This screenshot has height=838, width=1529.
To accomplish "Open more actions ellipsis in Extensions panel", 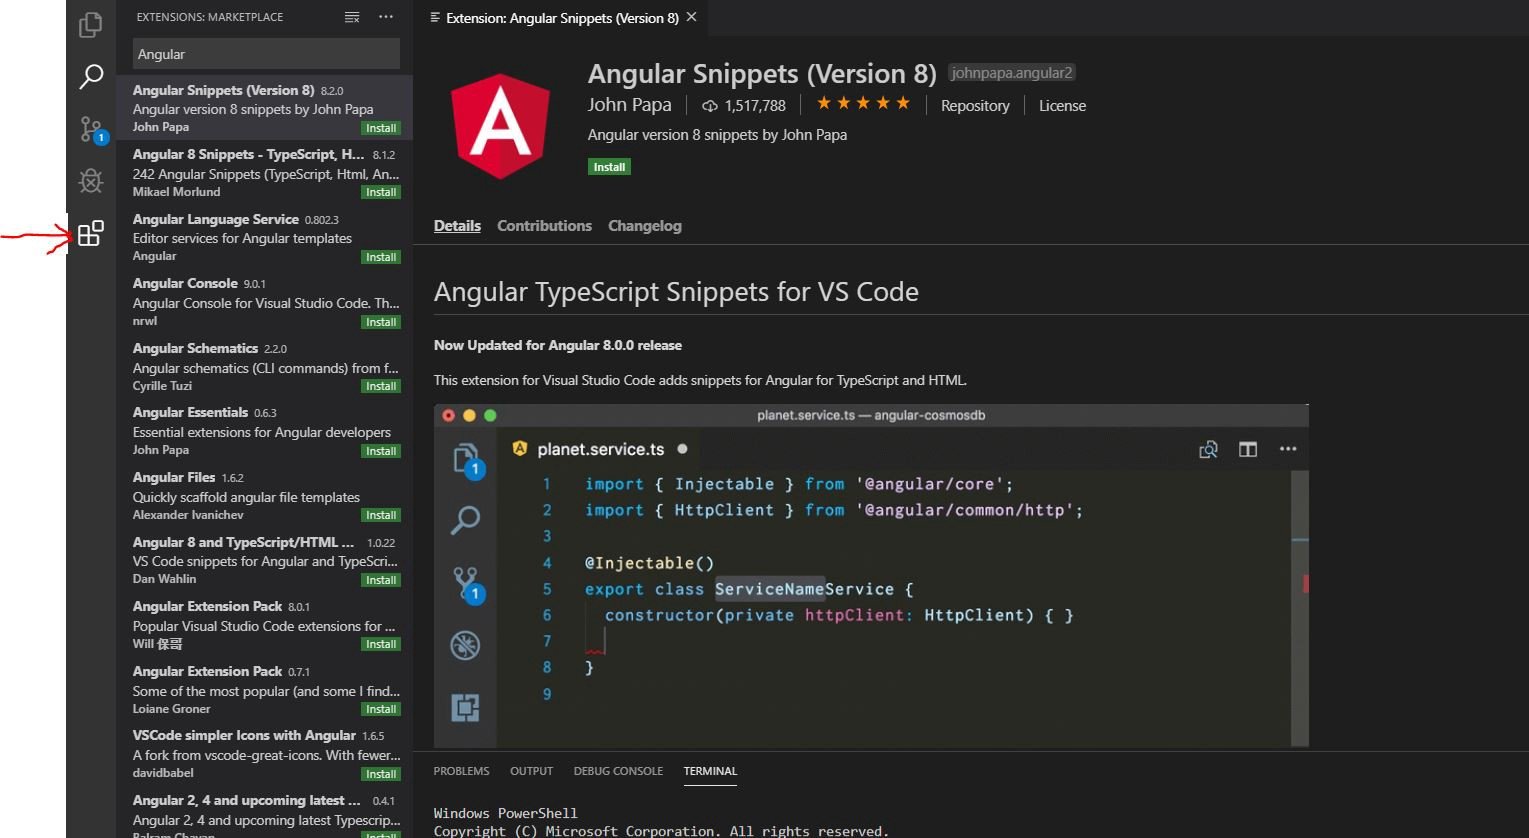I will coord(386,17).
